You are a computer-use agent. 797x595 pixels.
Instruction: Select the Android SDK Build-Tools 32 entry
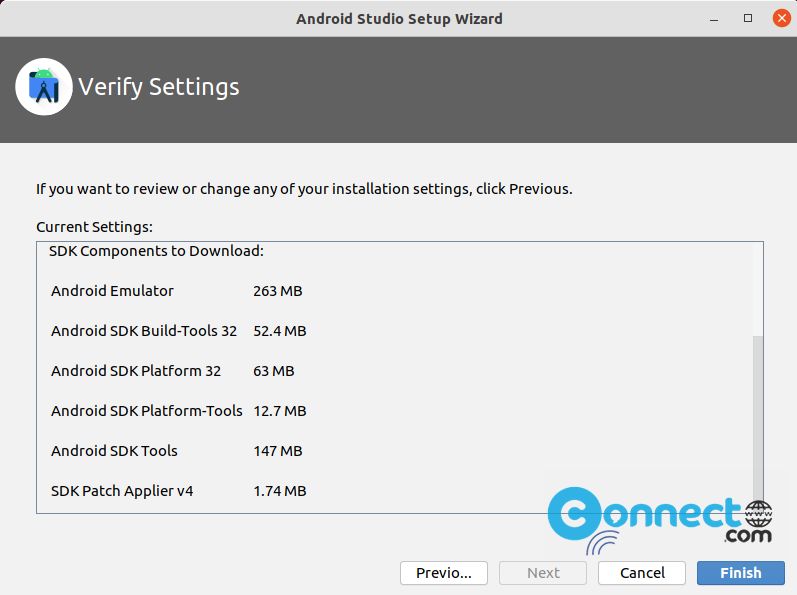[x=144, y=331]
